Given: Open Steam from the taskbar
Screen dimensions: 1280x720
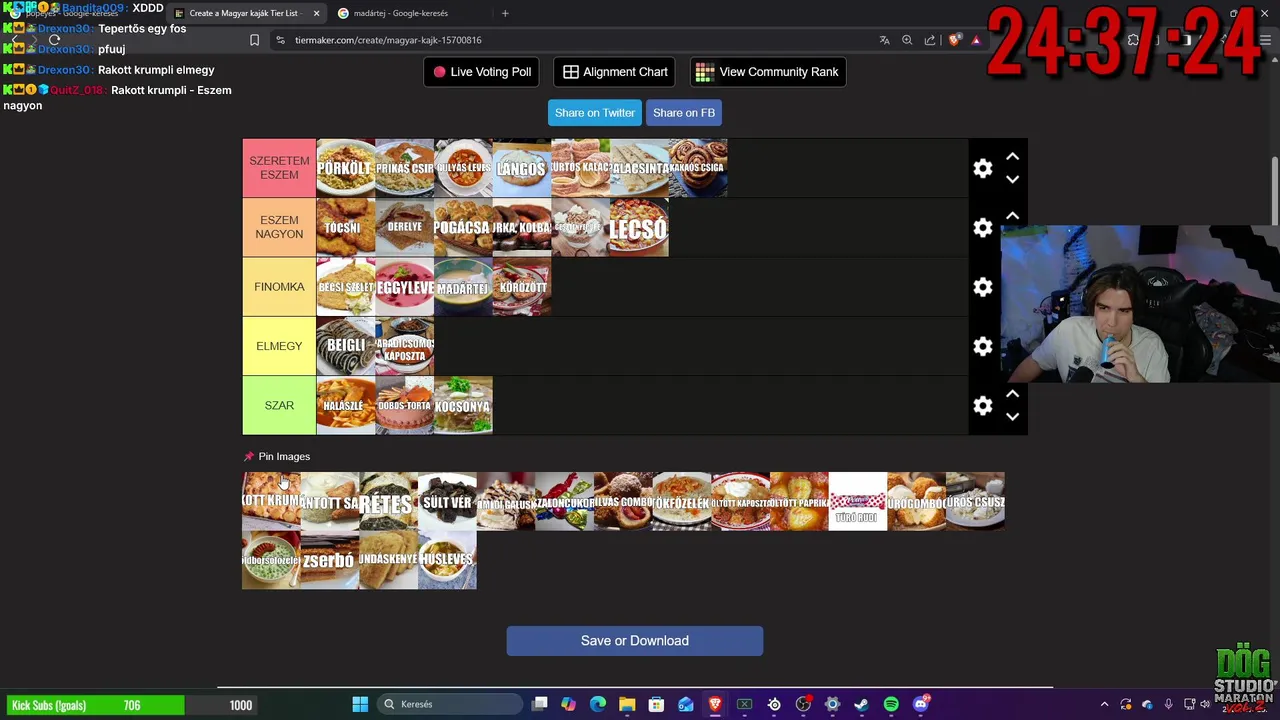Looking at the screenshot, I should tap(861, 704).
